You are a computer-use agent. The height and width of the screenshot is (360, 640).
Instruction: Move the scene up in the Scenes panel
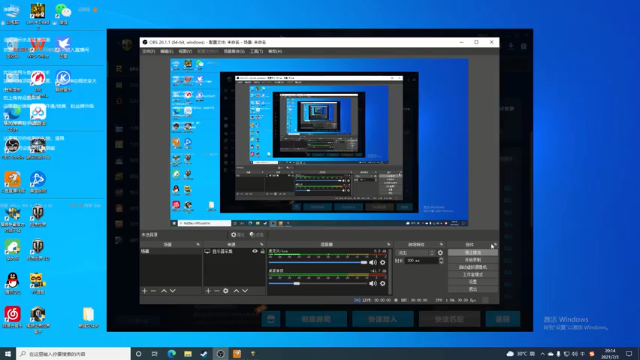pos(164,291)
